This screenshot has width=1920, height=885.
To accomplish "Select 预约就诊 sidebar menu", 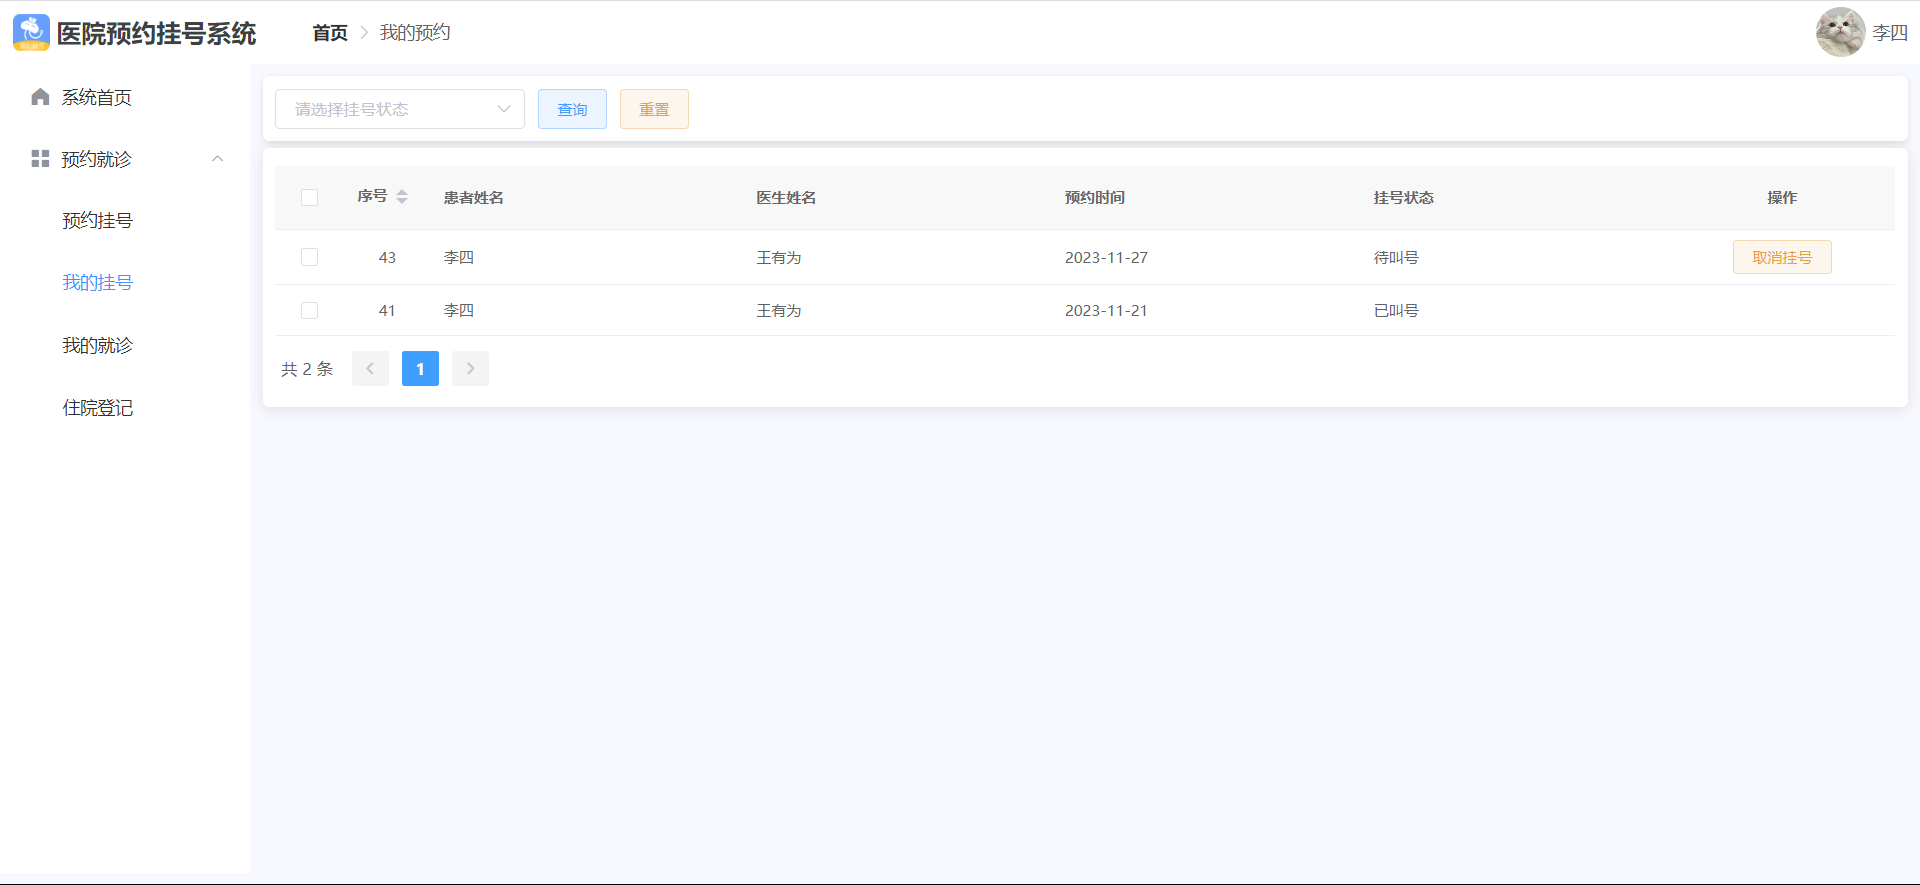I will point(97,159).
